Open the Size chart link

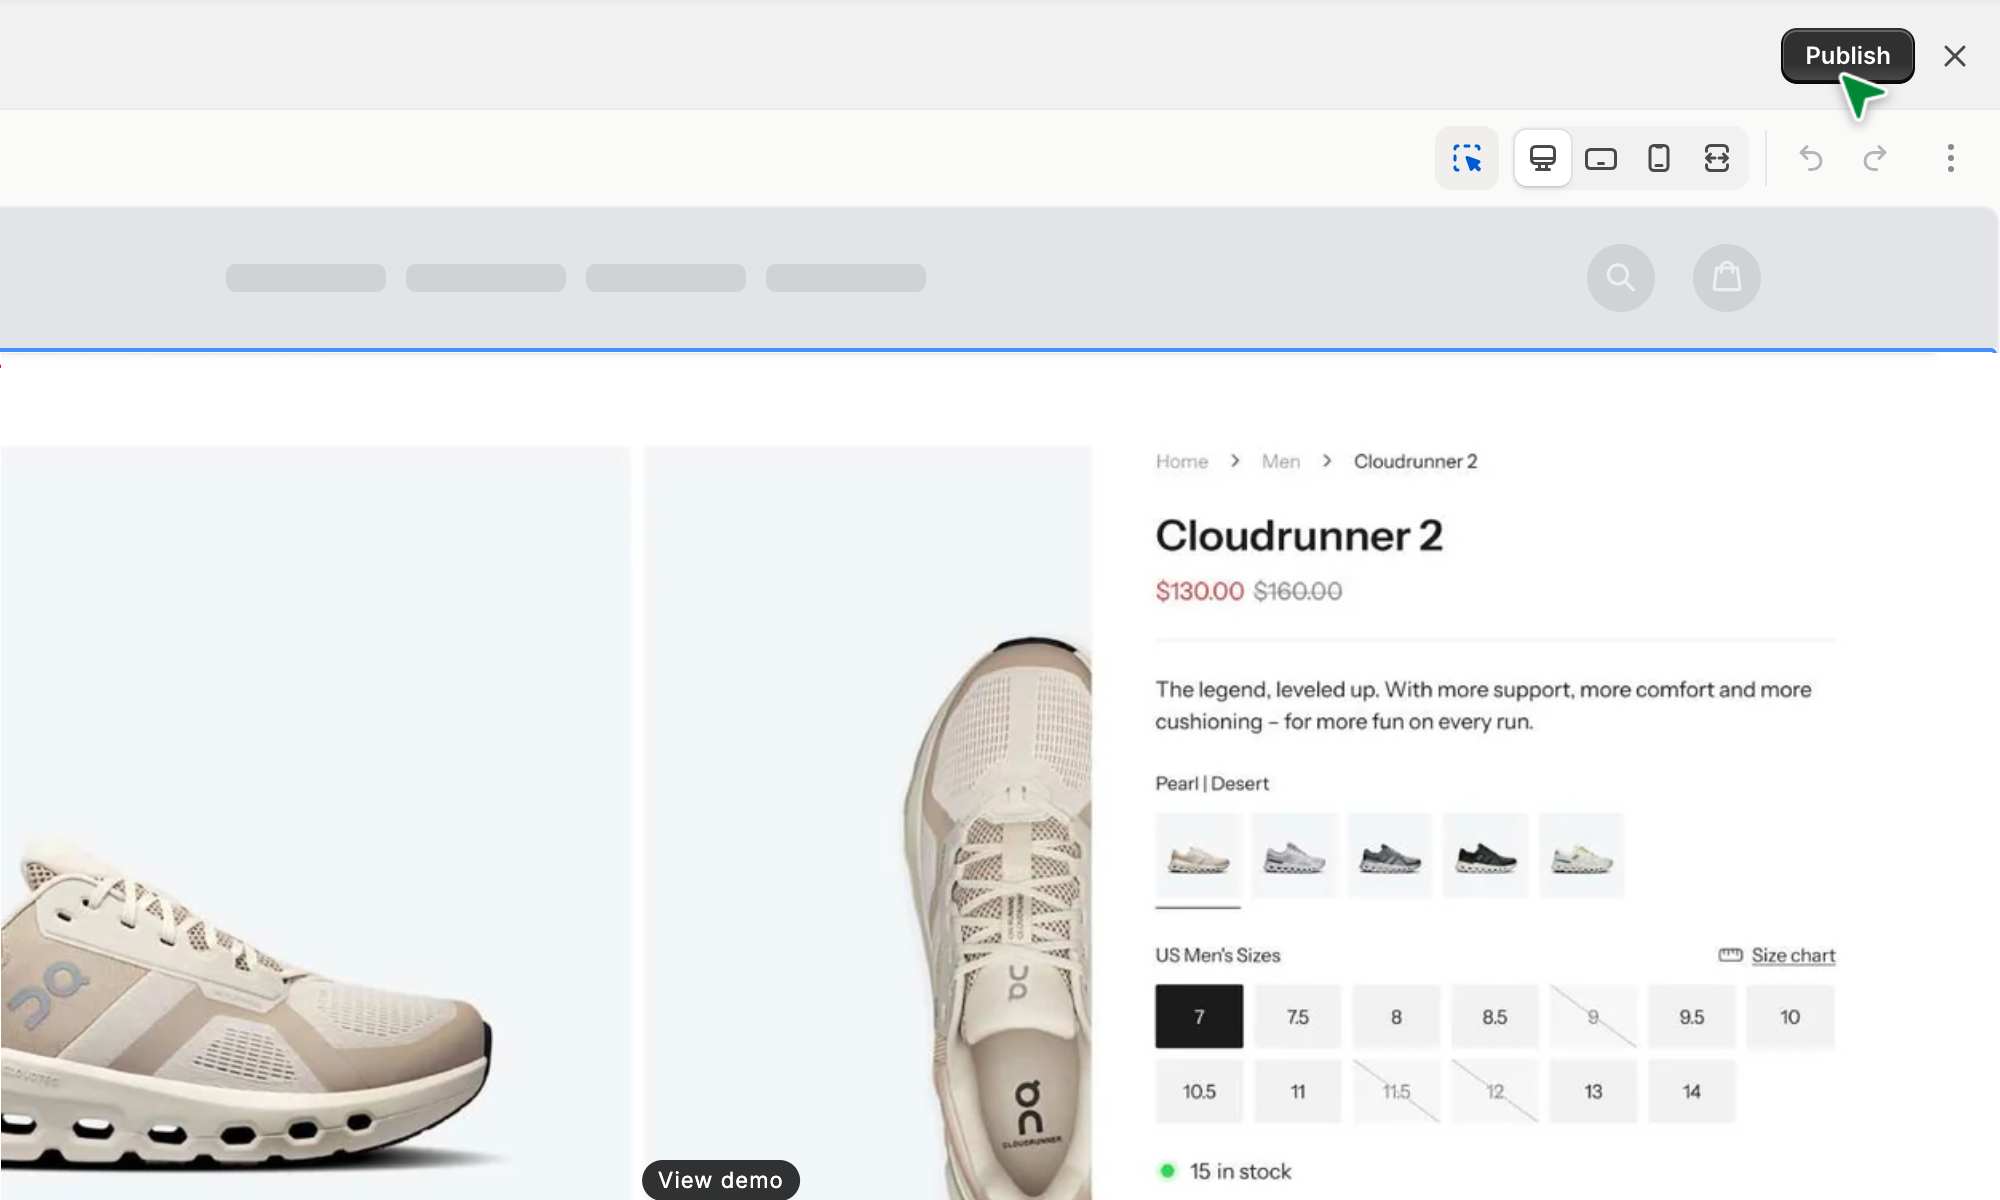[x=1792, y=955]
